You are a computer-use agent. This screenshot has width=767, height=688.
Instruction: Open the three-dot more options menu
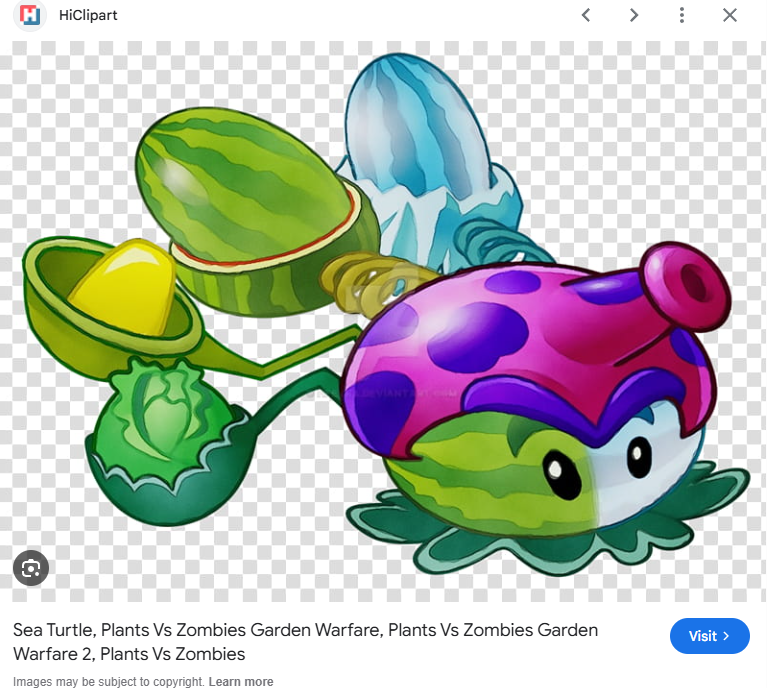682,16
